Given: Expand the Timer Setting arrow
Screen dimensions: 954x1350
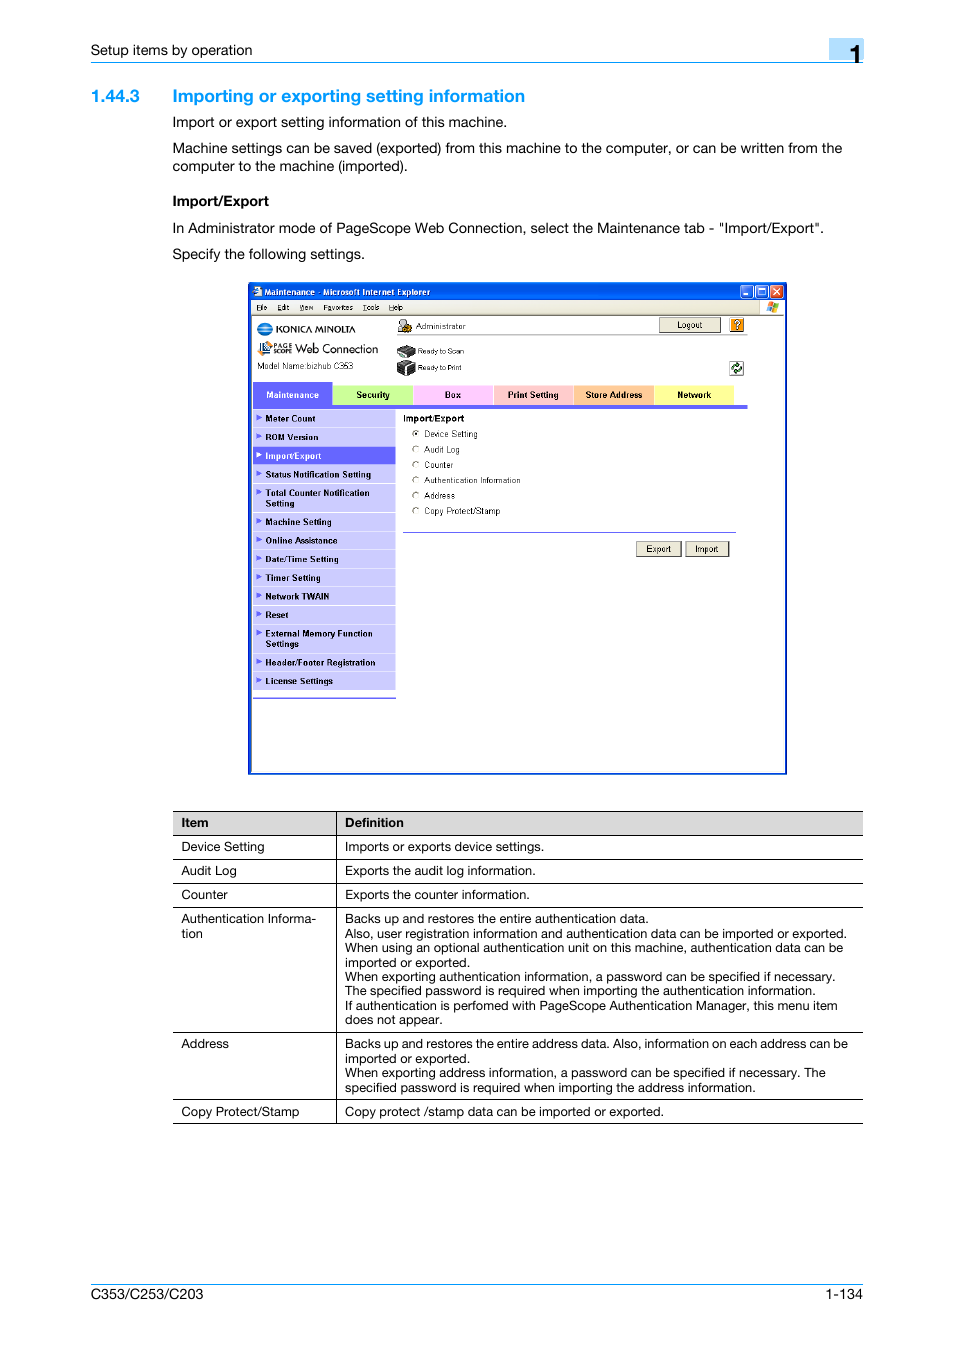Looking at the screenshot, I should (259, 577).
